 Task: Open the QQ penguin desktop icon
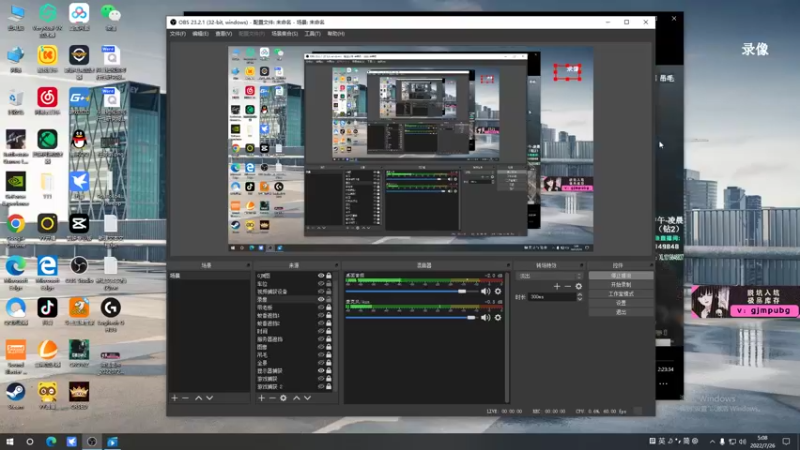[x=79, y=139]
